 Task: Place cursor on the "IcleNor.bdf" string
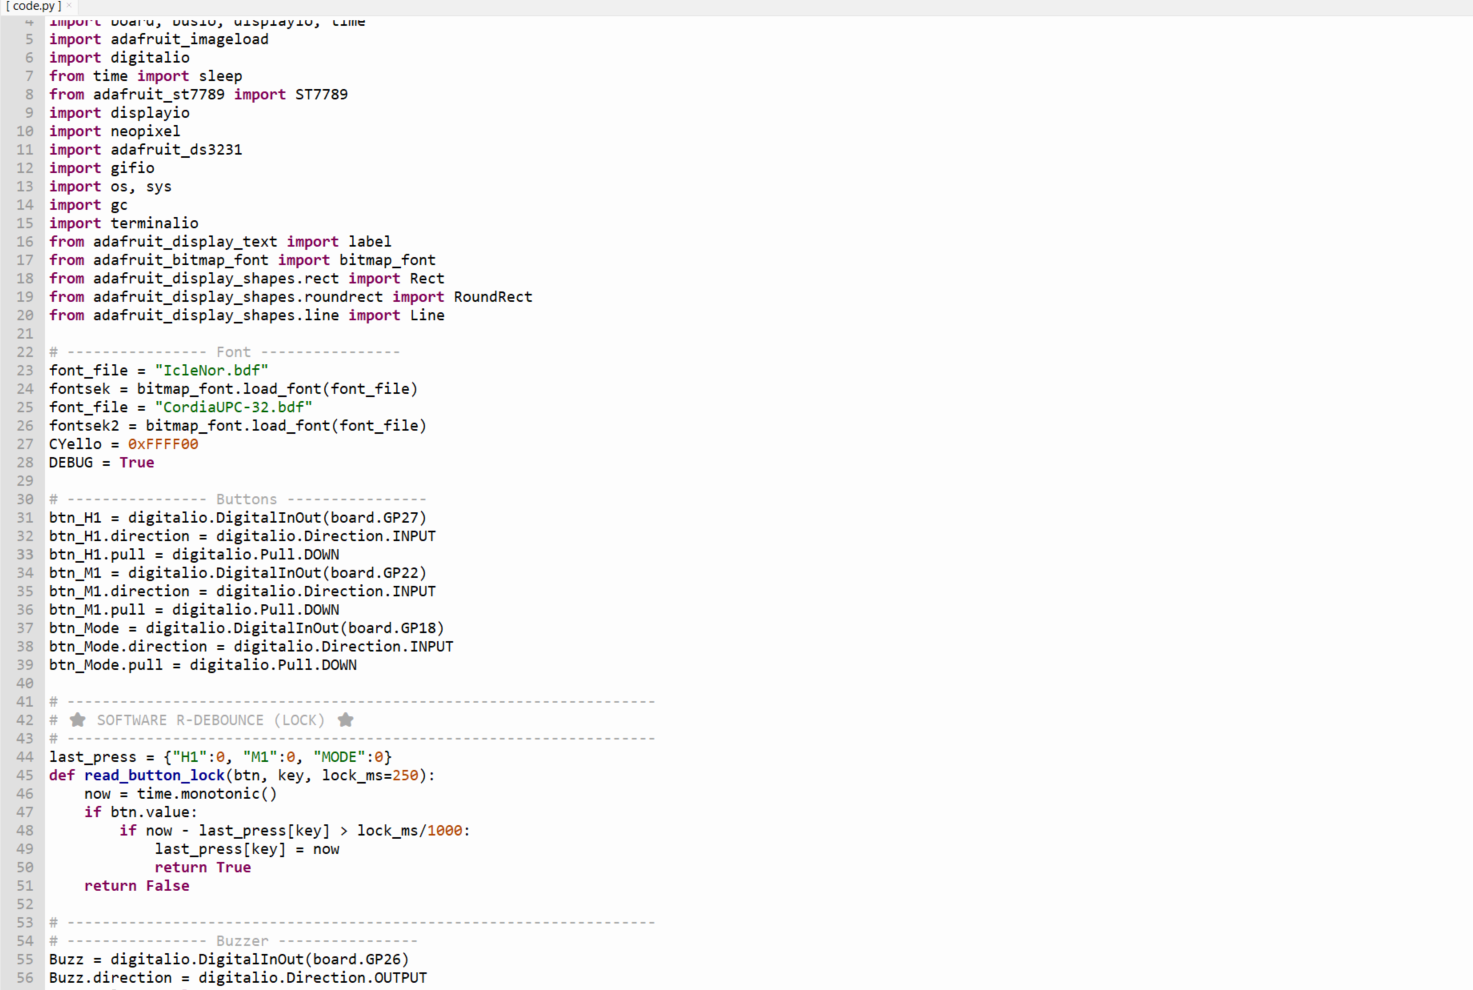point(211,370)
